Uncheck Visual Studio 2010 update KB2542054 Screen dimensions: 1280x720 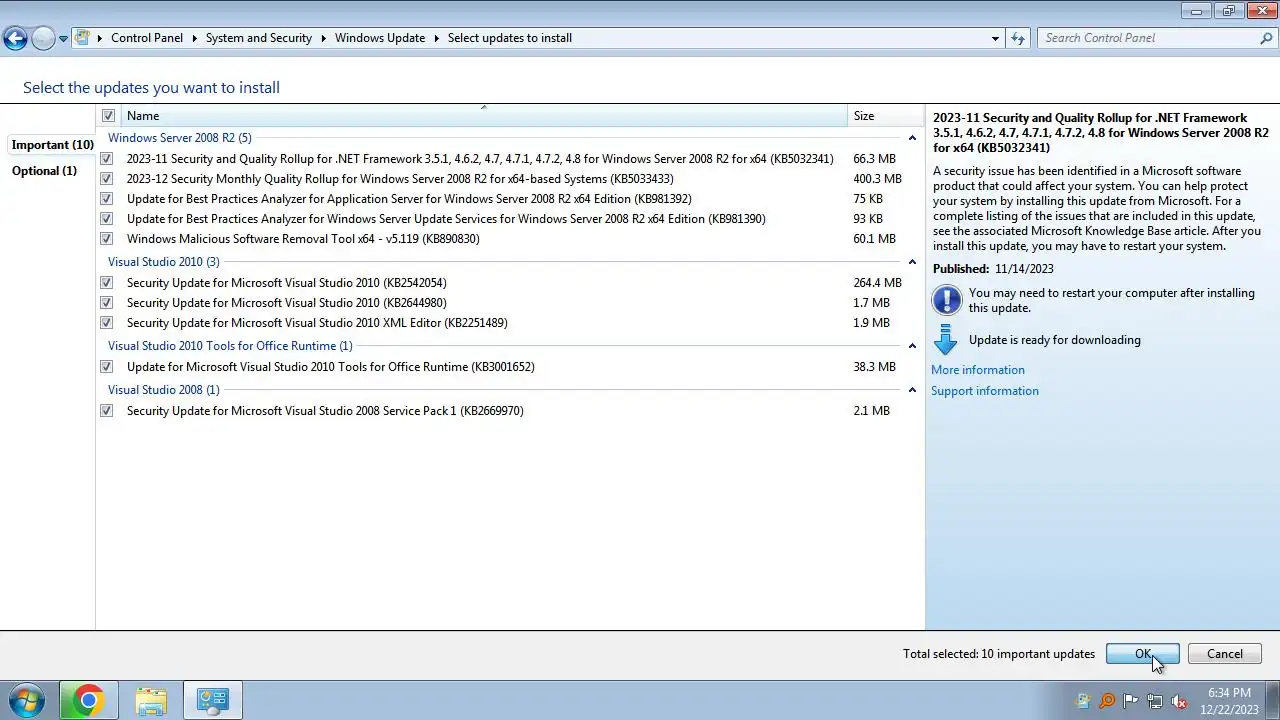(x=106, y=283)
